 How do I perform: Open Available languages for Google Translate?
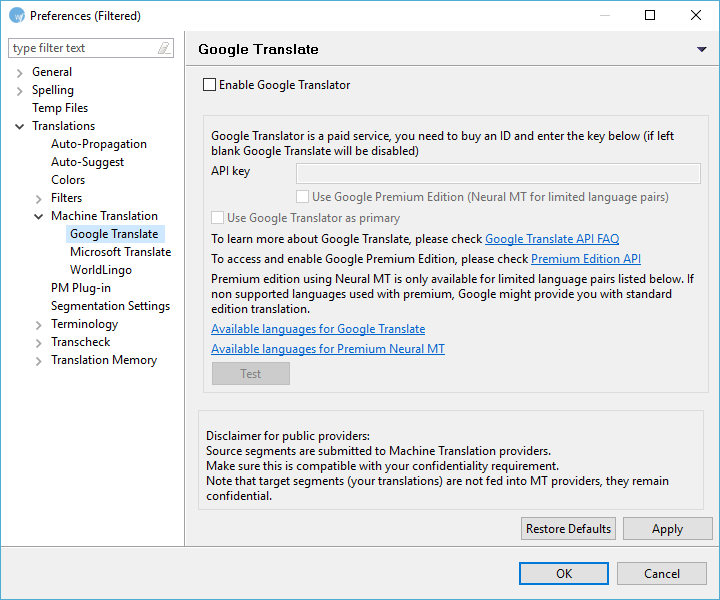tap(318, 329)
